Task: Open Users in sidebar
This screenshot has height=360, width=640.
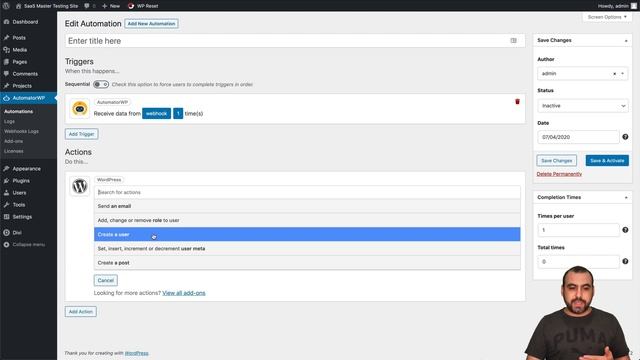Action: 19,193
